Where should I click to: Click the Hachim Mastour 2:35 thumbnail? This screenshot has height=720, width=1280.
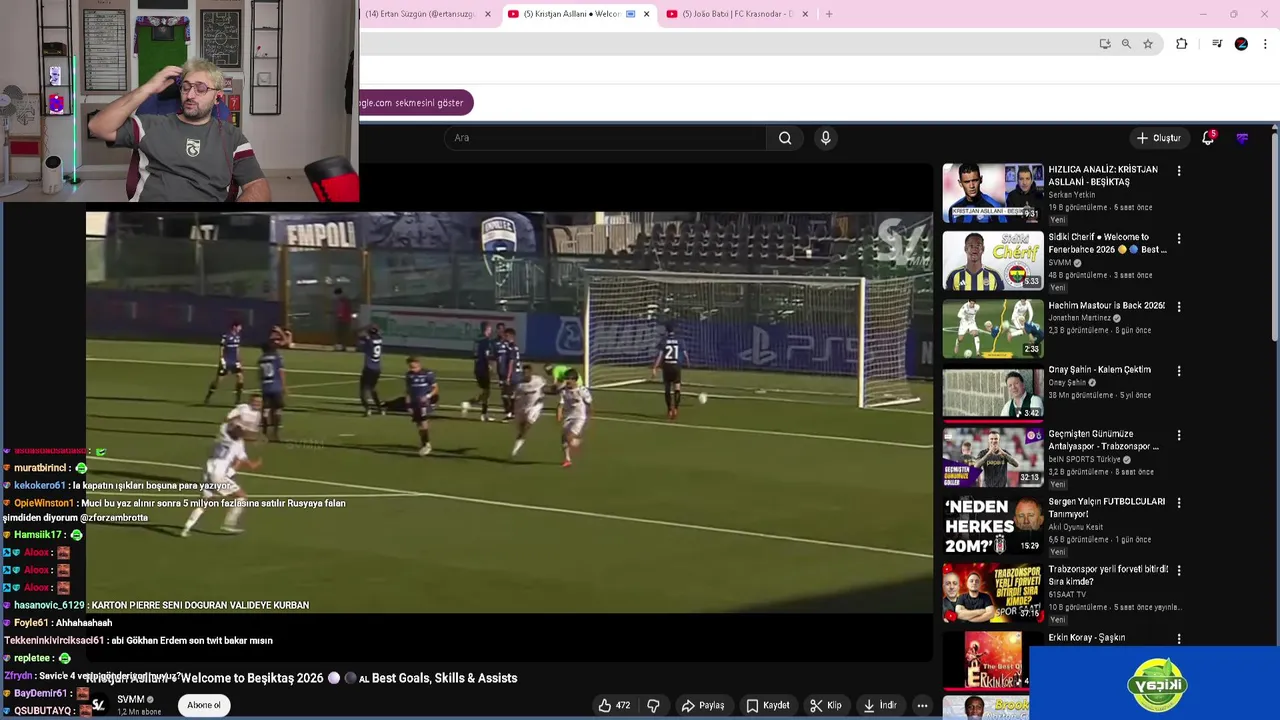pyautogui.click(x=993, y=328)
